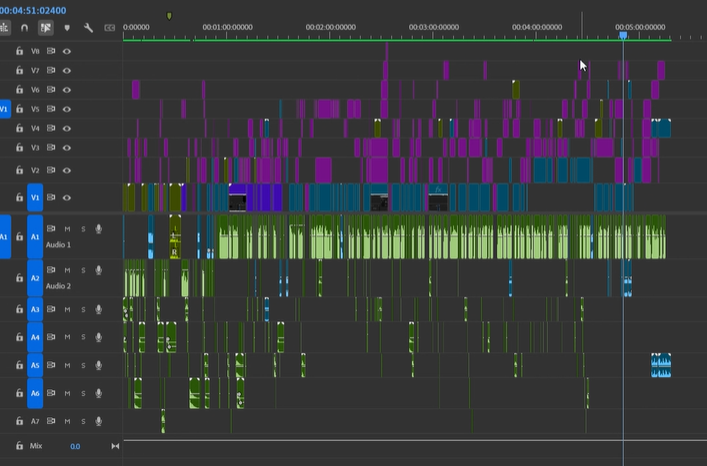Solo audio track A6
707x466 pixels.
tap(83, 393)
